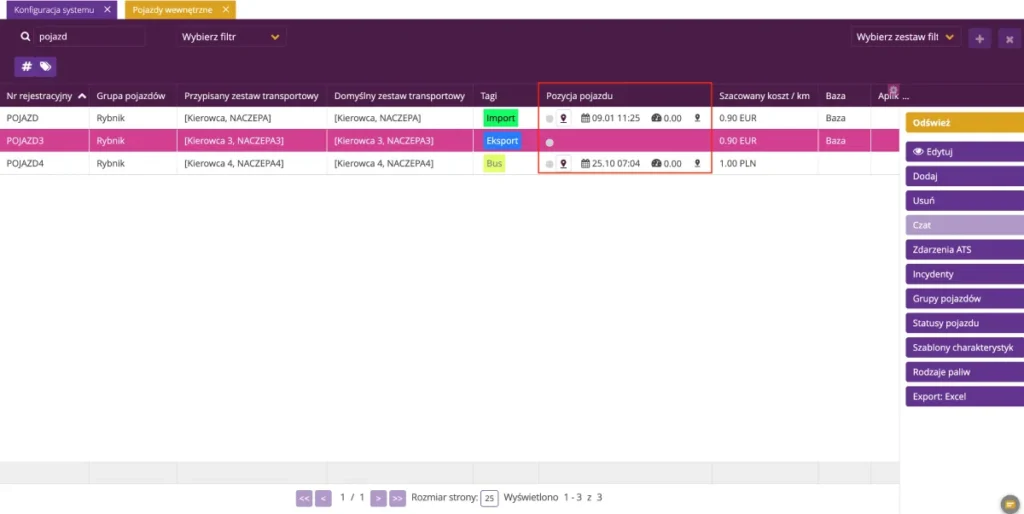The height and width of the screenshot is (514, 1024).
Task: Click the Export: Excel button
Action: click(965, 396)
